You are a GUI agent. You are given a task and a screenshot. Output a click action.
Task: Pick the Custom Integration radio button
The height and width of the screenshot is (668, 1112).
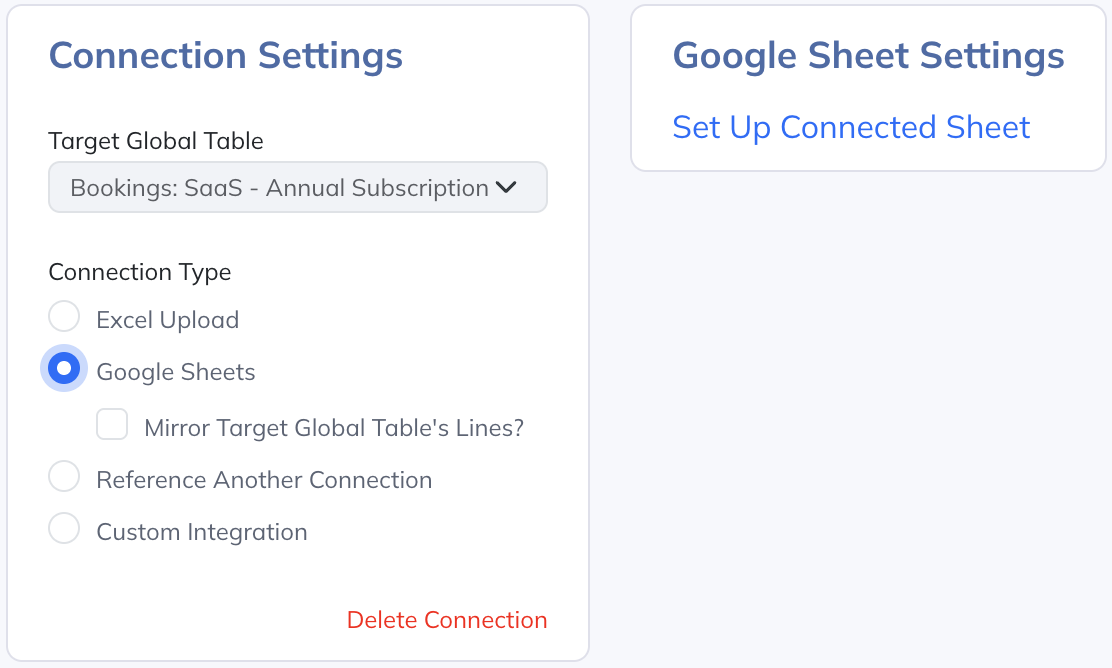(x=64, y=529)
